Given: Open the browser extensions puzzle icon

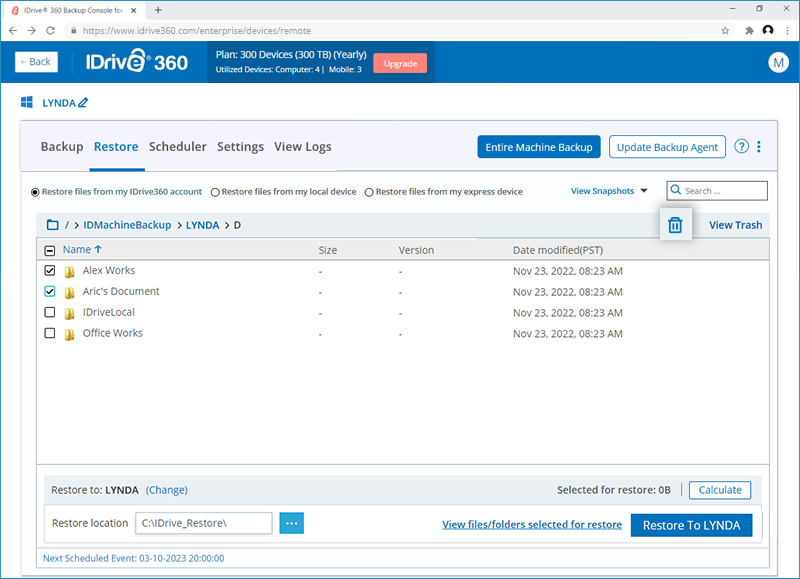Looking at the screenshot, I should tap(749, 31).
